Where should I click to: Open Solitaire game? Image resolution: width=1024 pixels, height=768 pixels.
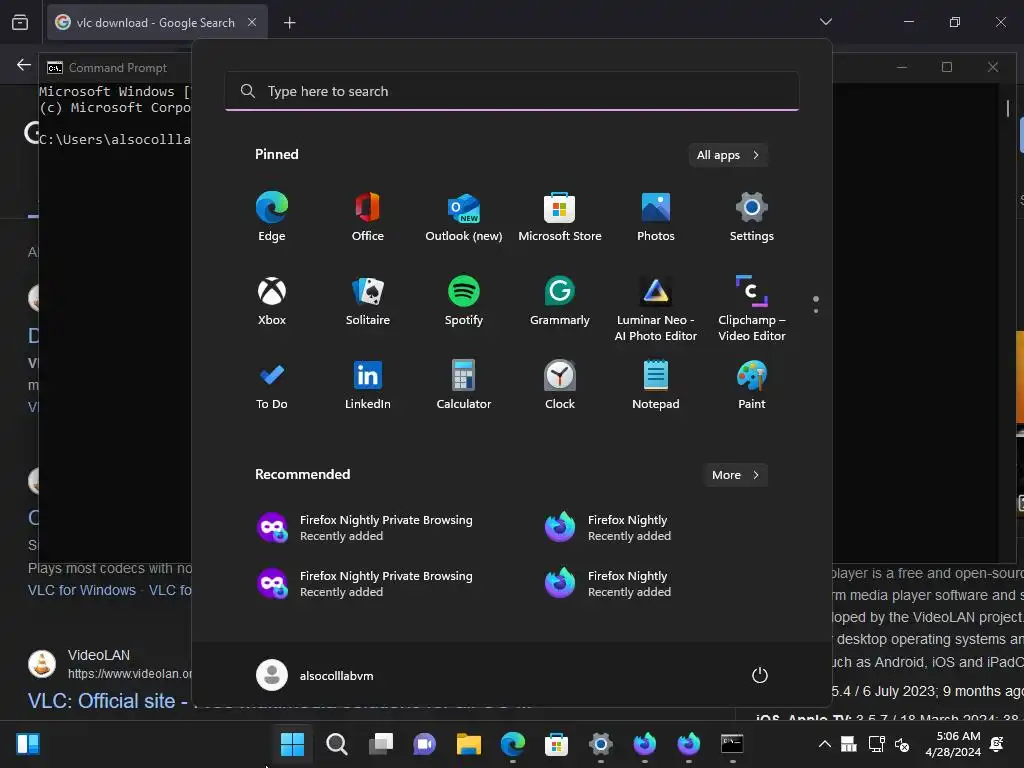(x=368, y=301)
